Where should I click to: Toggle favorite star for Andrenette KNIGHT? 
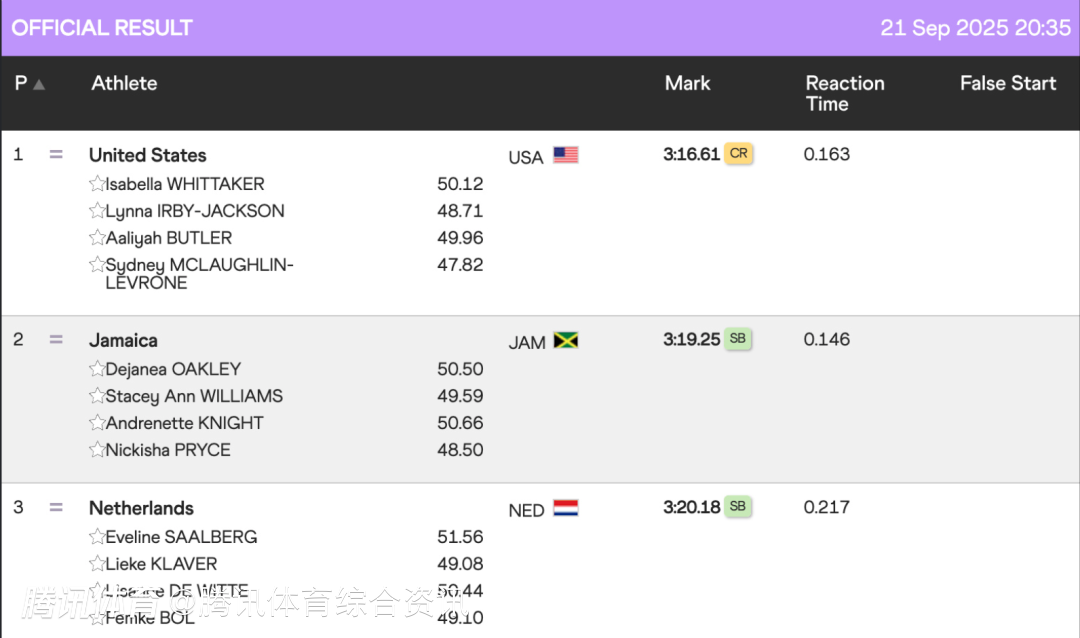(x=97, y=423)
